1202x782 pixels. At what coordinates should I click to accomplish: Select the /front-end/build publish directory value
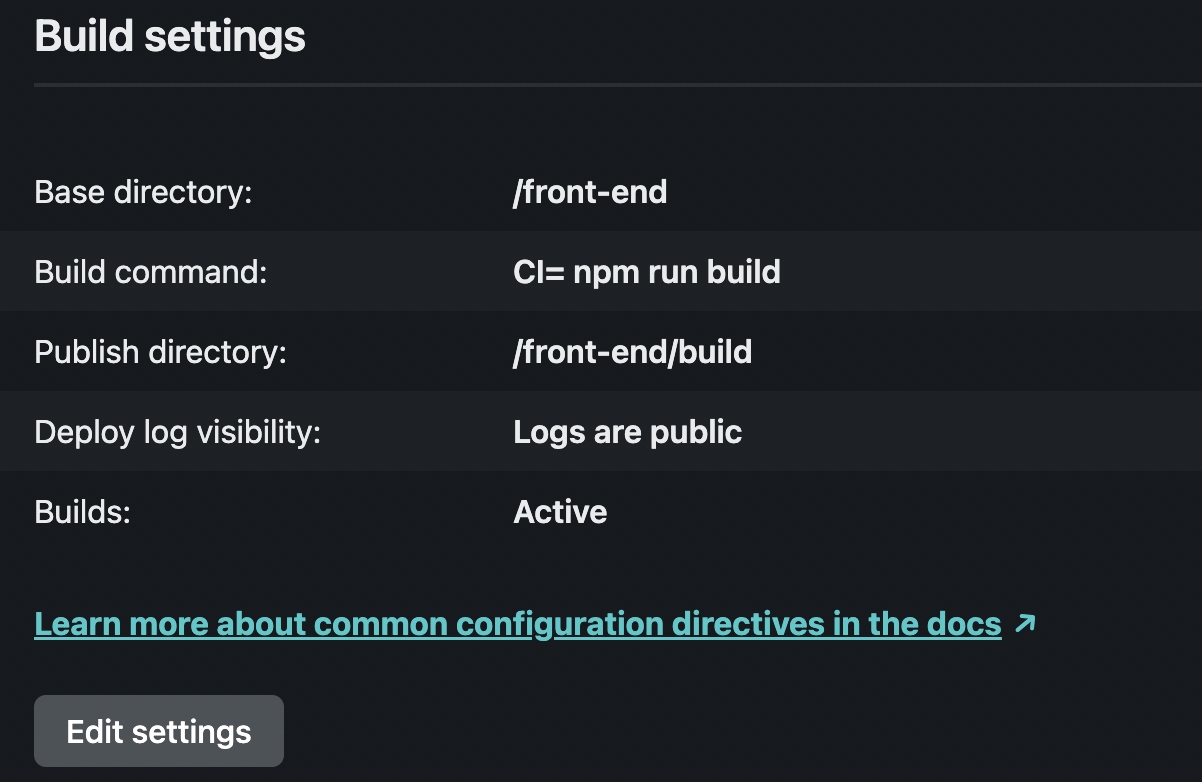click(632, 352)
